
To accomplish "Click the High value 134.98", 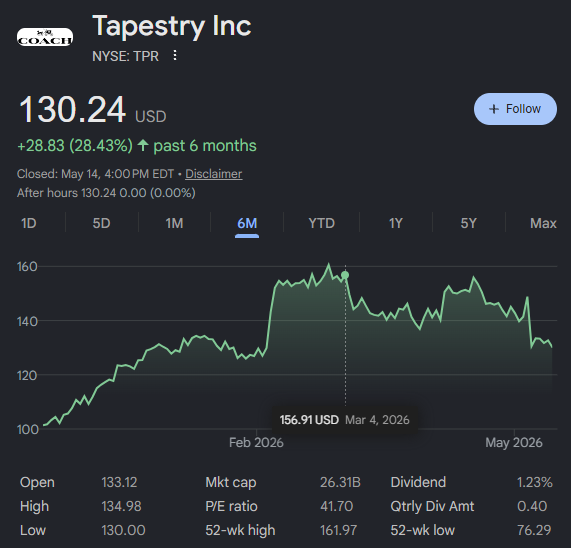I will click(x=121, y=506).
